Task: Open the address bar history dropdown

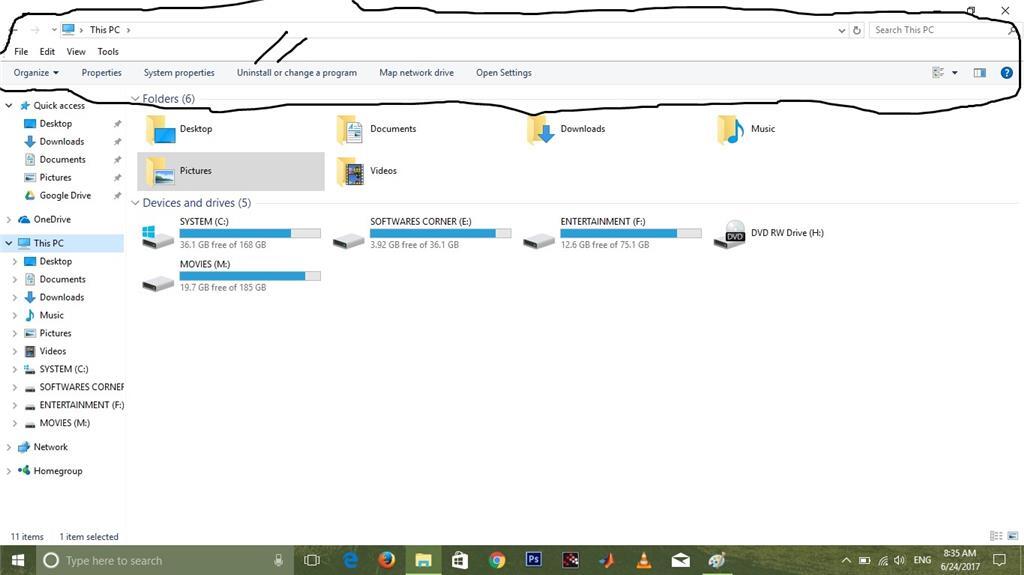Action: point(841,30)
